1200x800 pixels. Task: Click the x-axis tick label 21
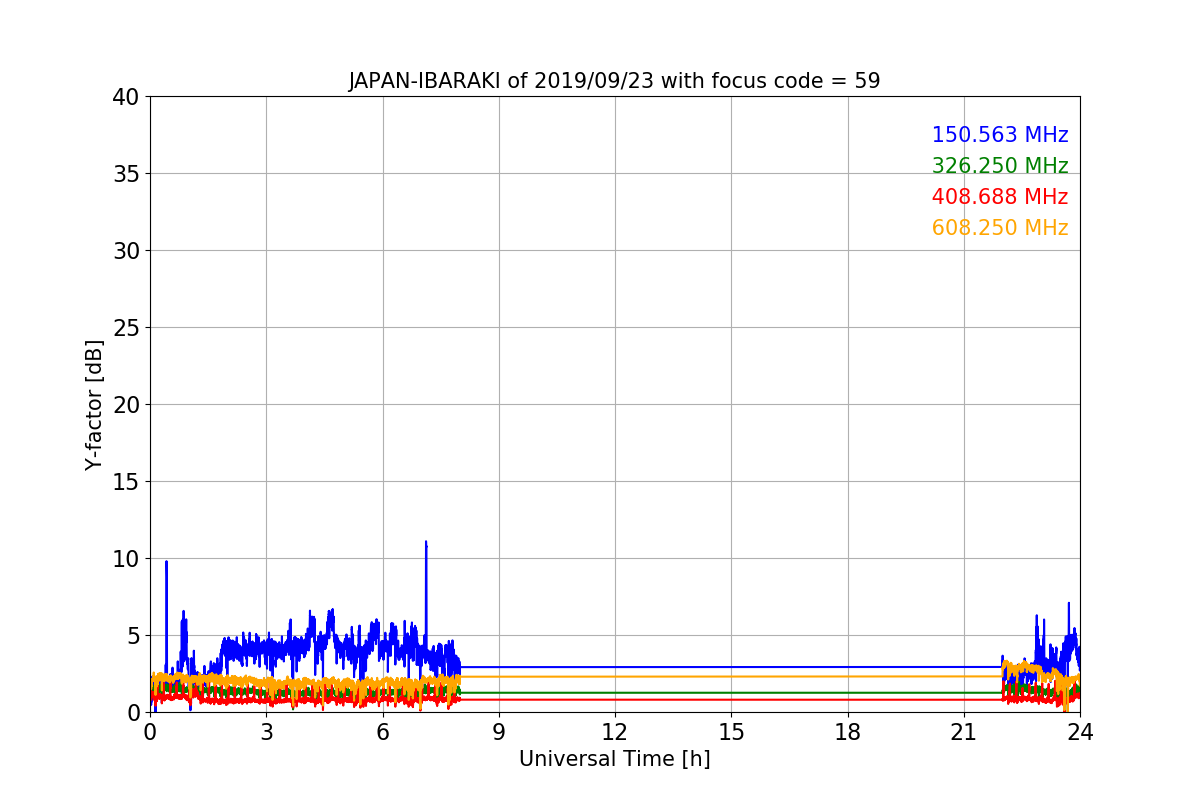[964, 732]
